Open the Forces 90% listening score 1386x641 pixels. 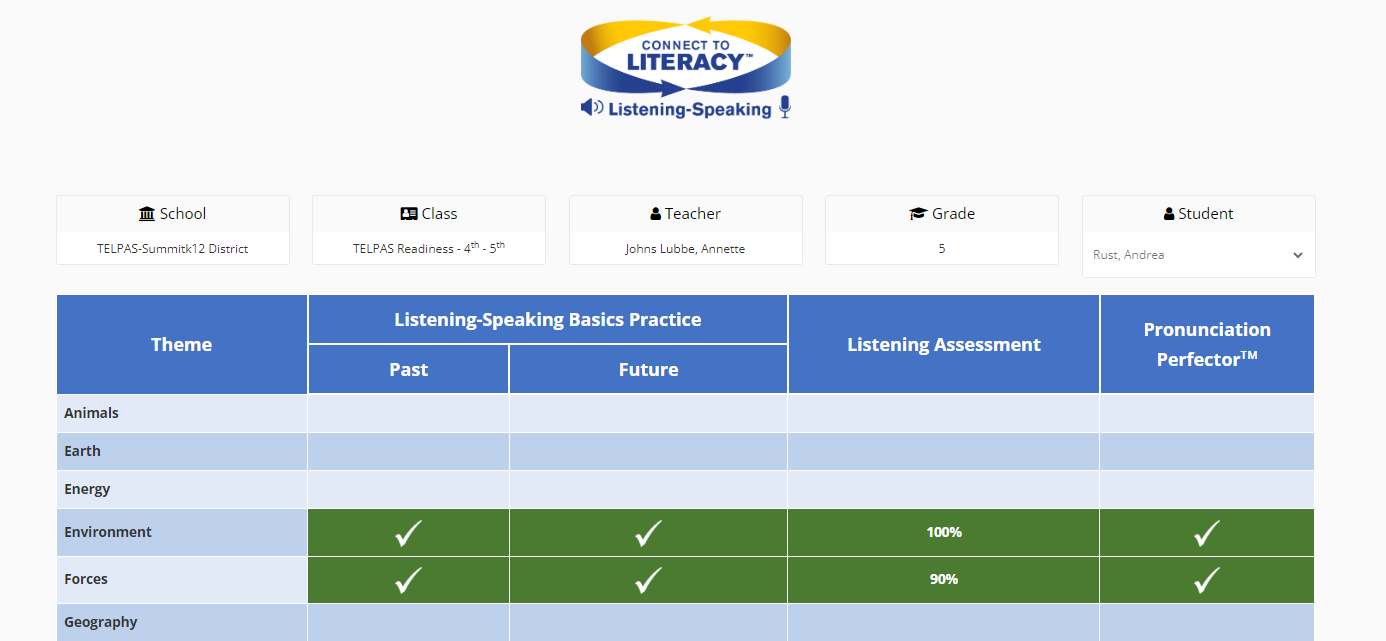click(x=944, y=579)
